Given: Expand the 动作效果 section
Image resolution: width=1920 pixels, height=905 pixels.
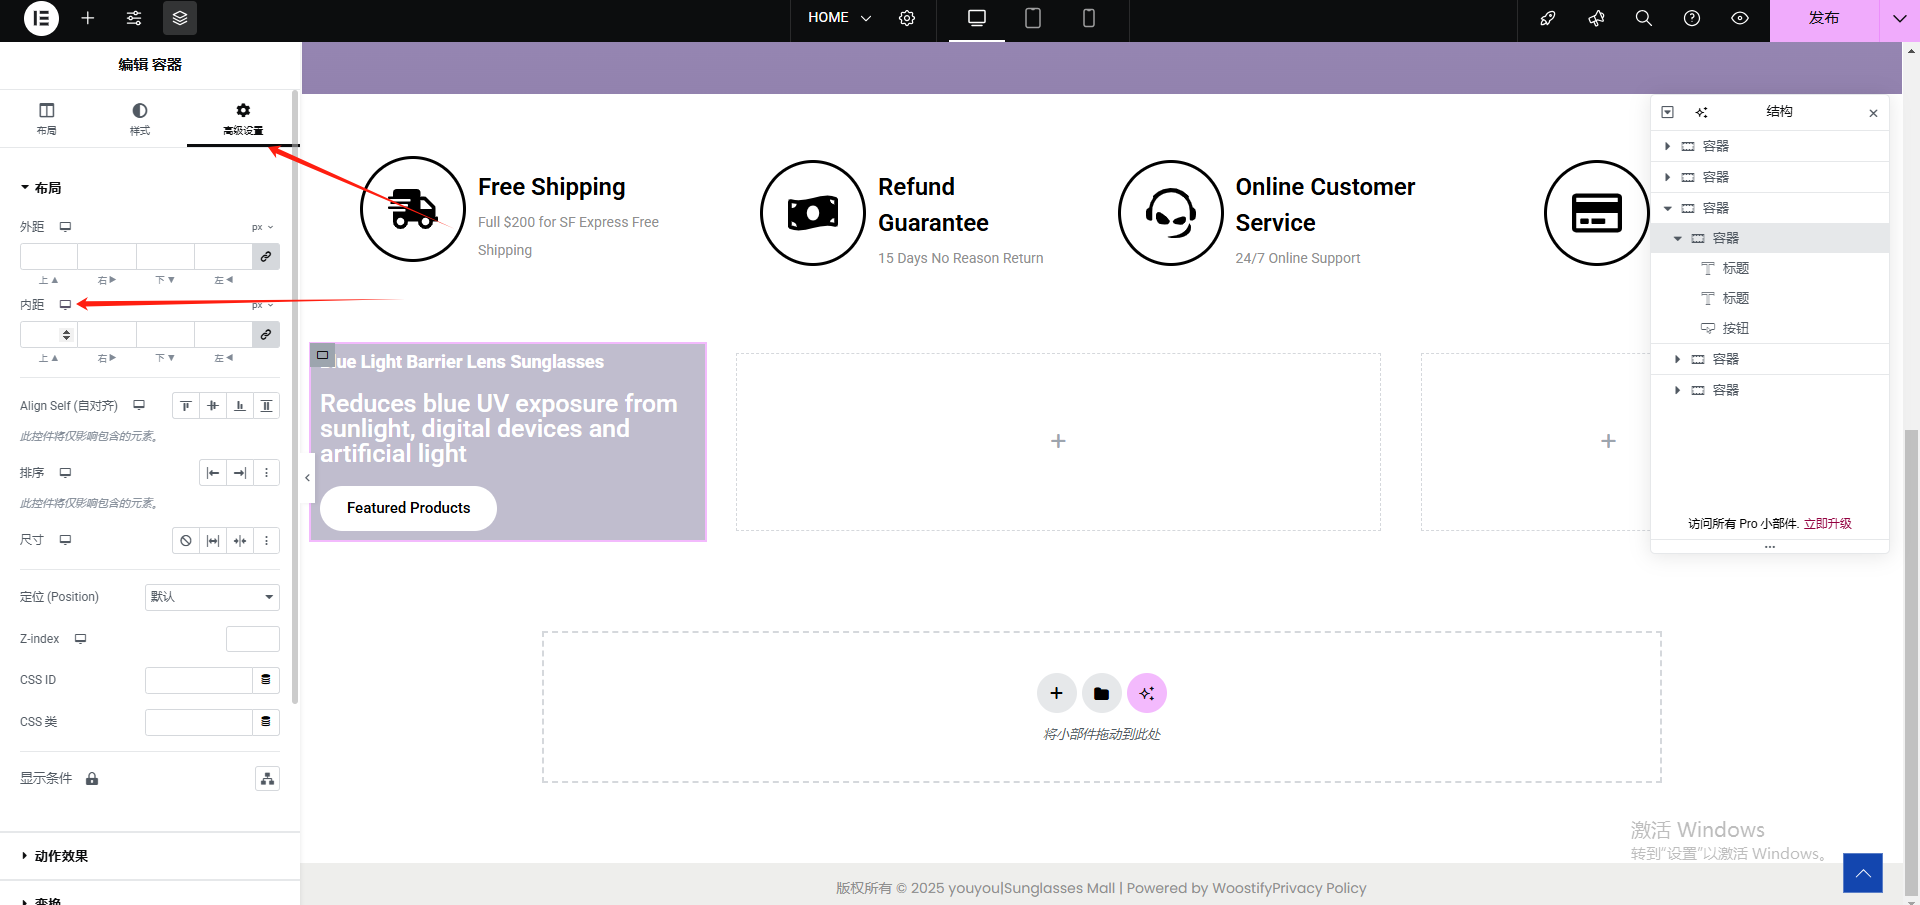Looking at the screenshot, I should pyautogui.click(x=61, y=856).
